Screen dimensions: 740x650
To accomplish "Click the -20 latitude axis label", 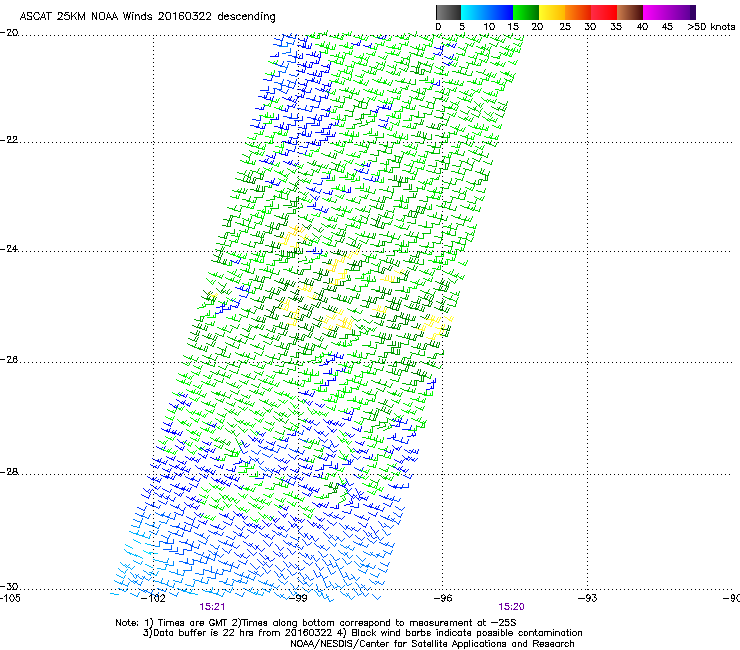I will tap(9, 33).
